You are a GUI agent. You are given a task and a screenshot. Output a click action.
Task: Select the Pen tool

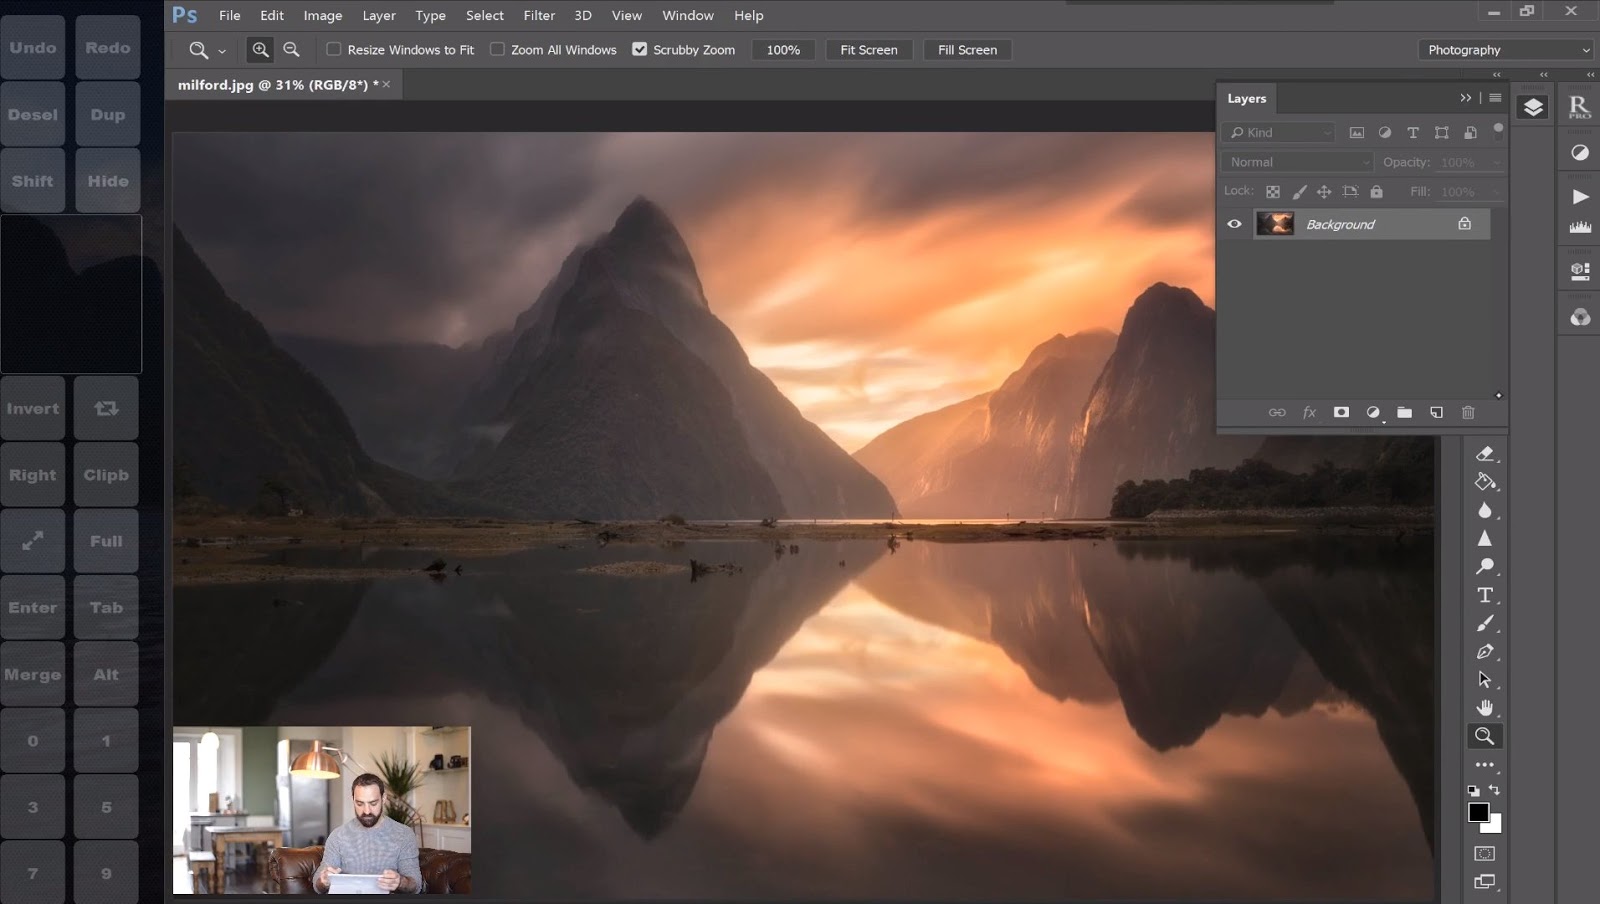(1486, 652)
